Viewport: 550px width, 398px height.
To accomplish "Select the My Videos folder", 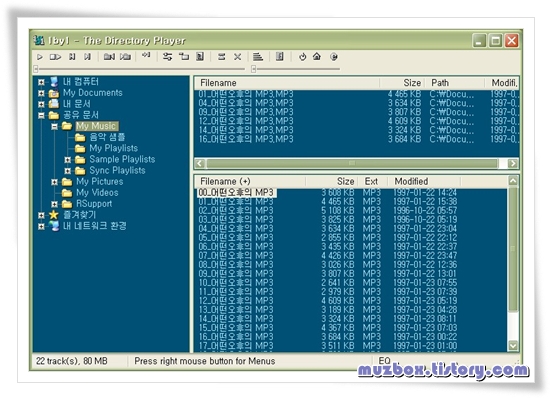I will click(97, 193).
